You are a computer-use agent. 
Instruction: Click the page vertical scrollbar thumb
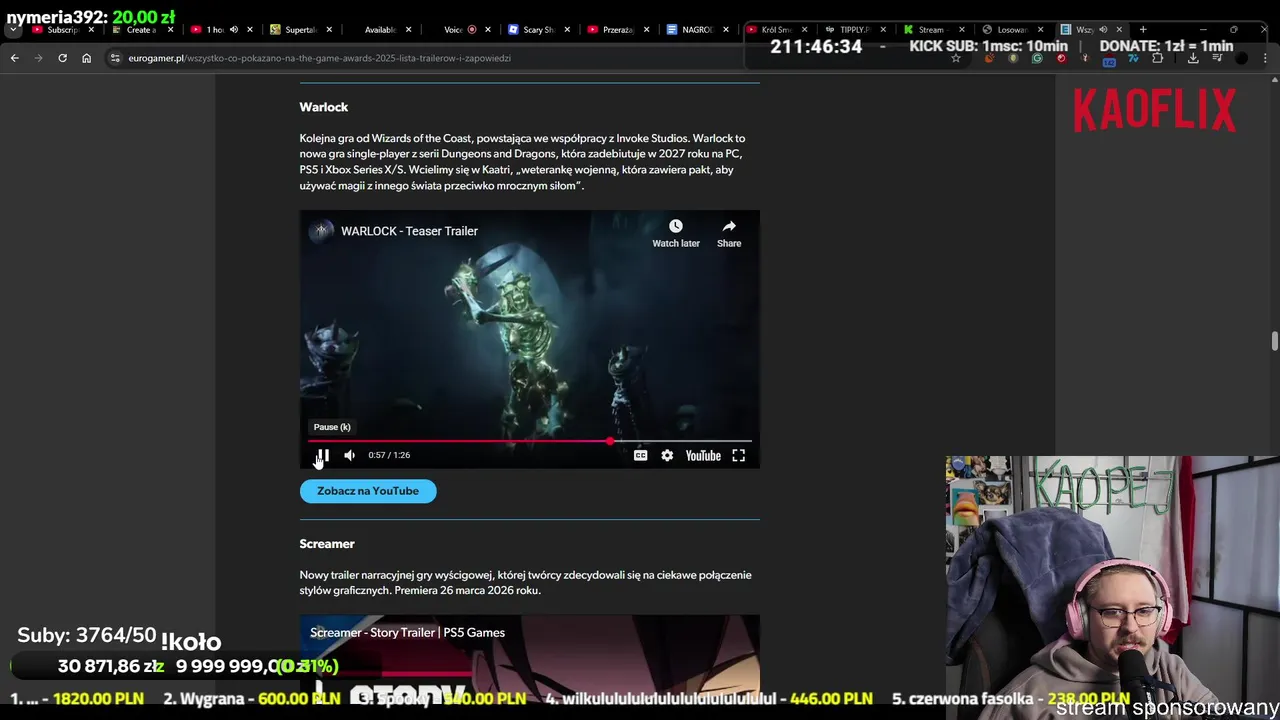(x=1274, y=341)
